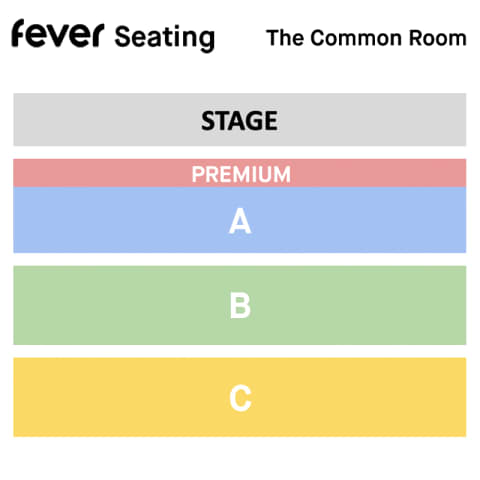Click The Common Room venue title

(366, 38)
